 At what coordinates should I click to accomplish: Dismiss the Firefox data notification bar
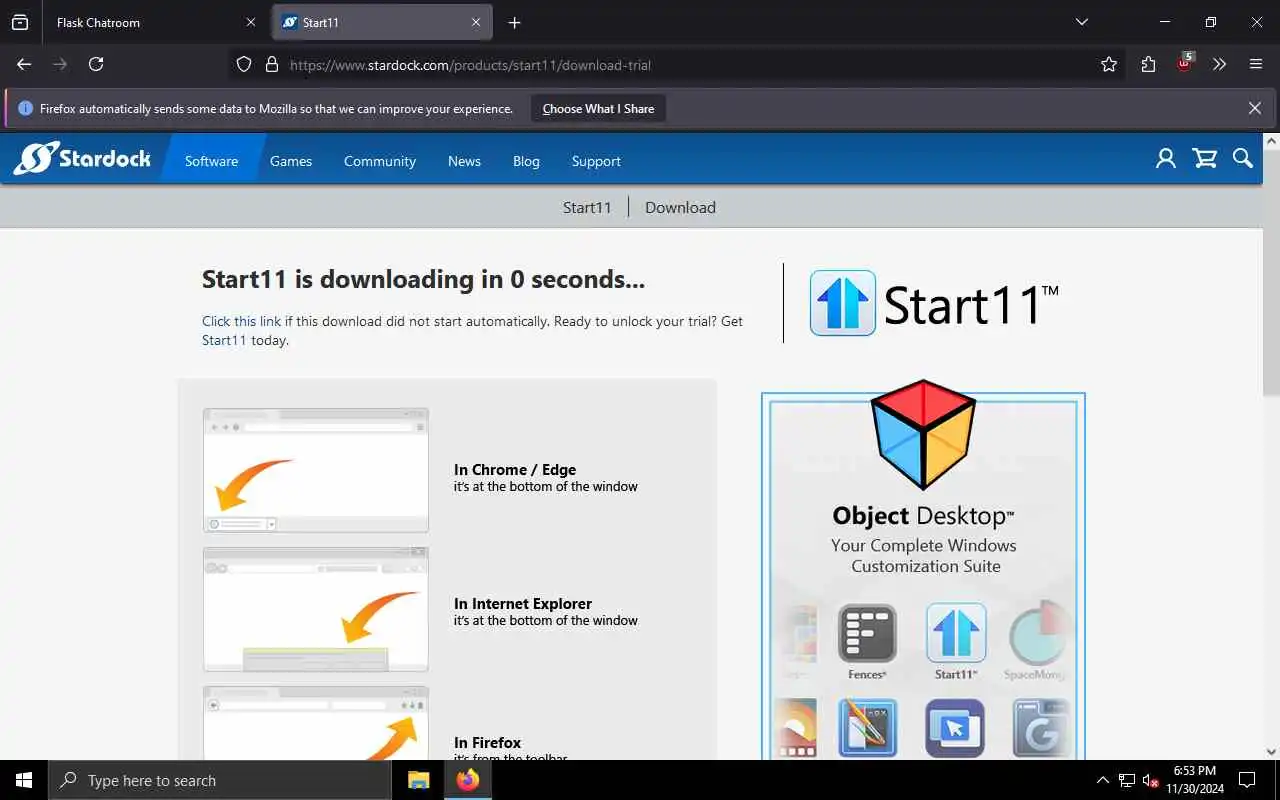click(1254, 108)
